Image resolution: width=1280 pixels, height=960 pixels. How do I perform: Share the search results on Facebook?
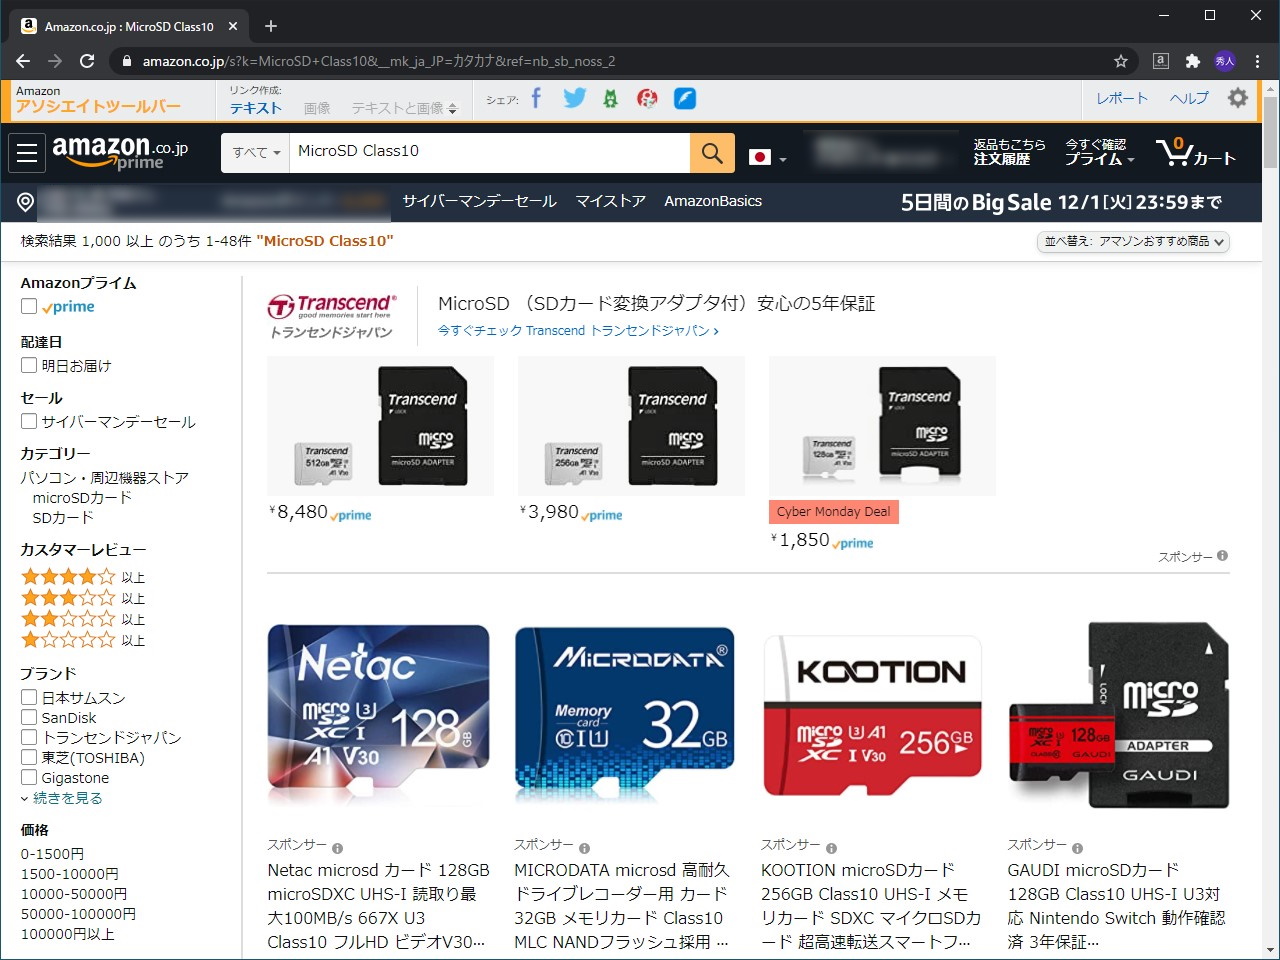[536, 97]
